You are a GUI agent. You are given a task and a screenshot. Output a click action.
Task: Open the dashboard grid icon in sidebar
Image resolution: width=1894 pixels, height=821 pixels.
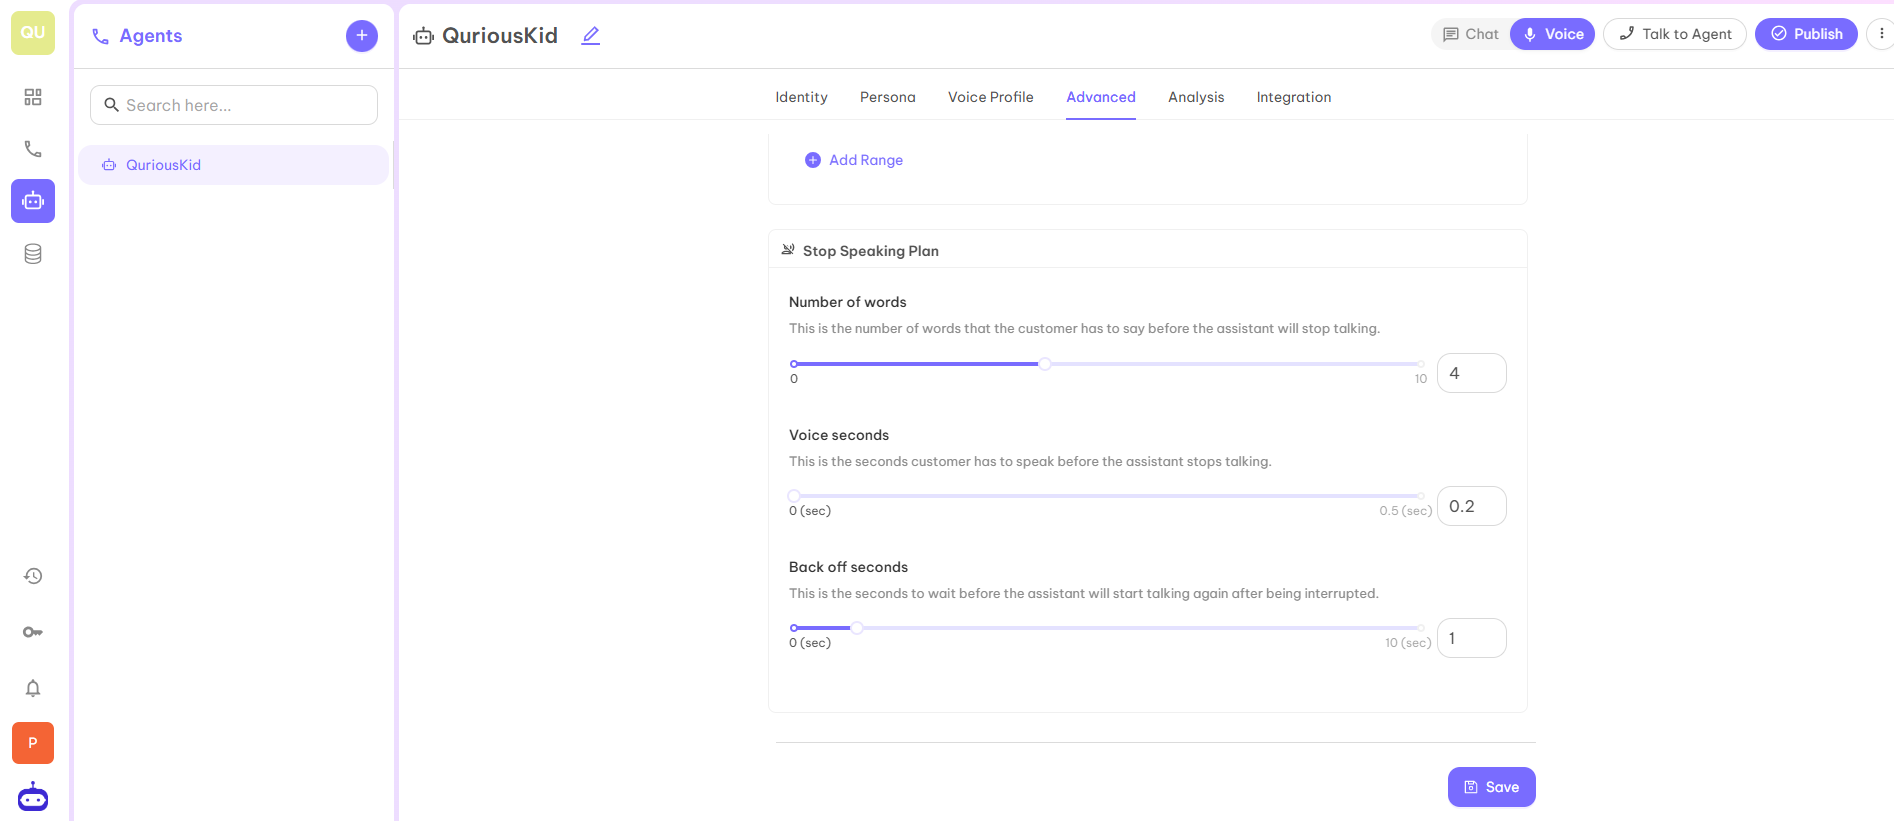click(33, 97)
